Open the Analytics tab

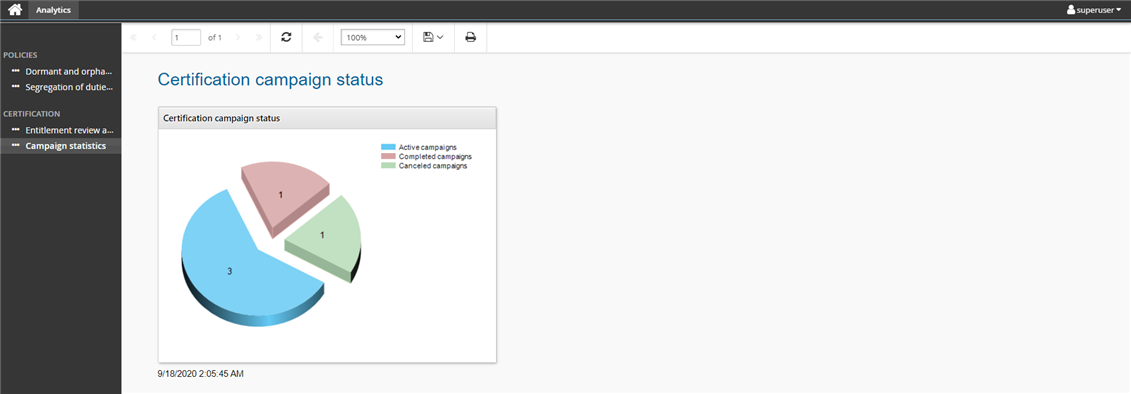[x=53, y=10]
